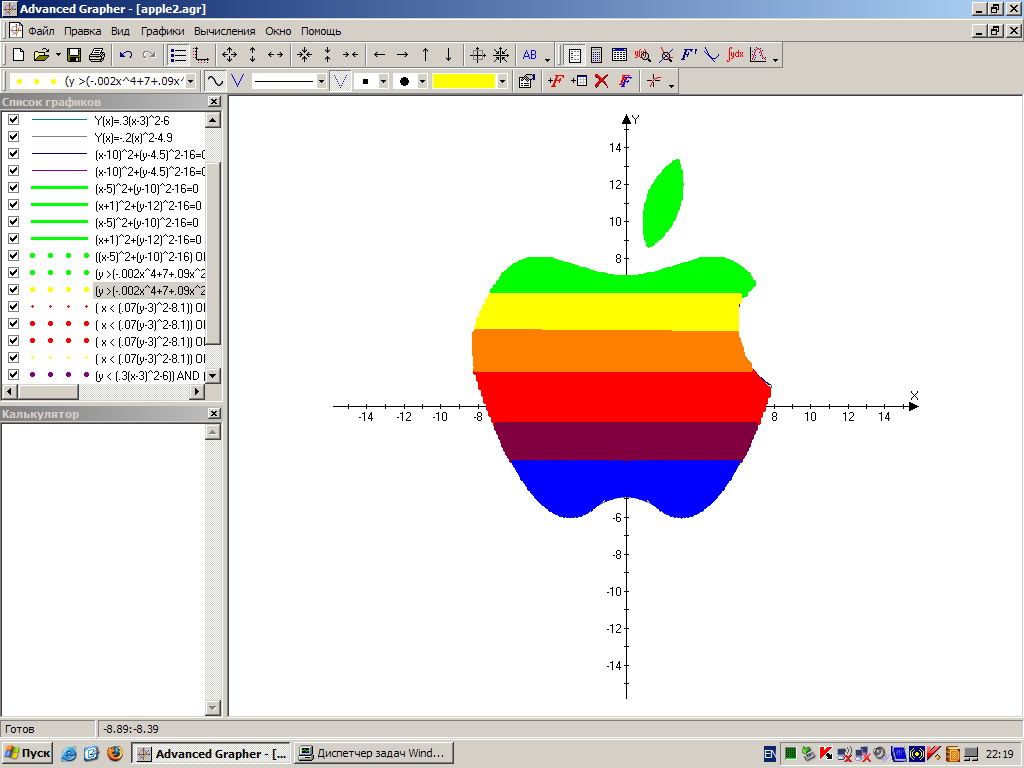Click the undo arrow icon
This screenshot has height=768, width=1024.
126,55
